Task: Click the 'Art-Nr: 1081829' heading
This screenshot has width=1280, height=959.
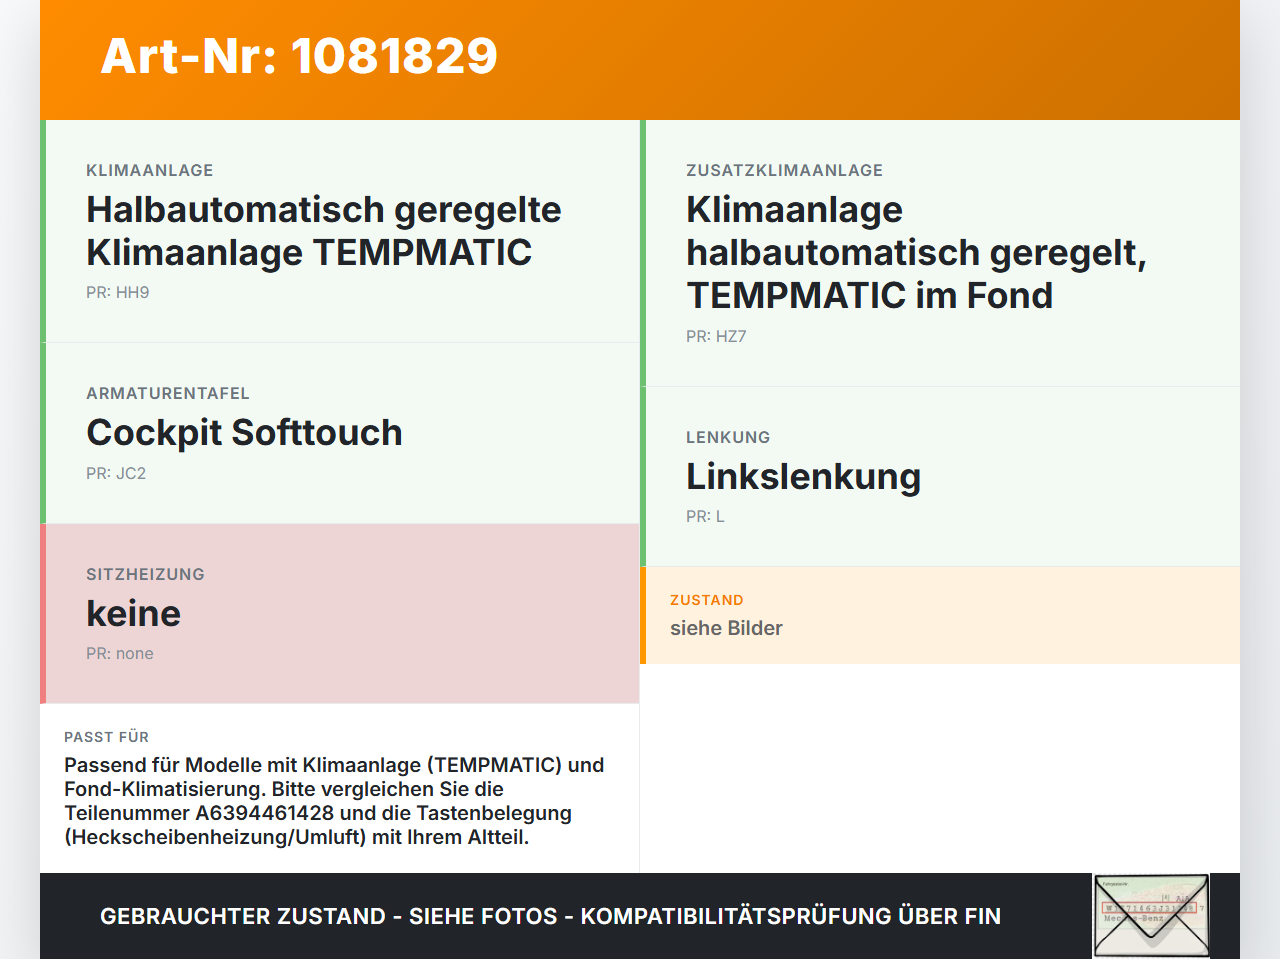Action: pyautogui.click(x=299, y=56)
